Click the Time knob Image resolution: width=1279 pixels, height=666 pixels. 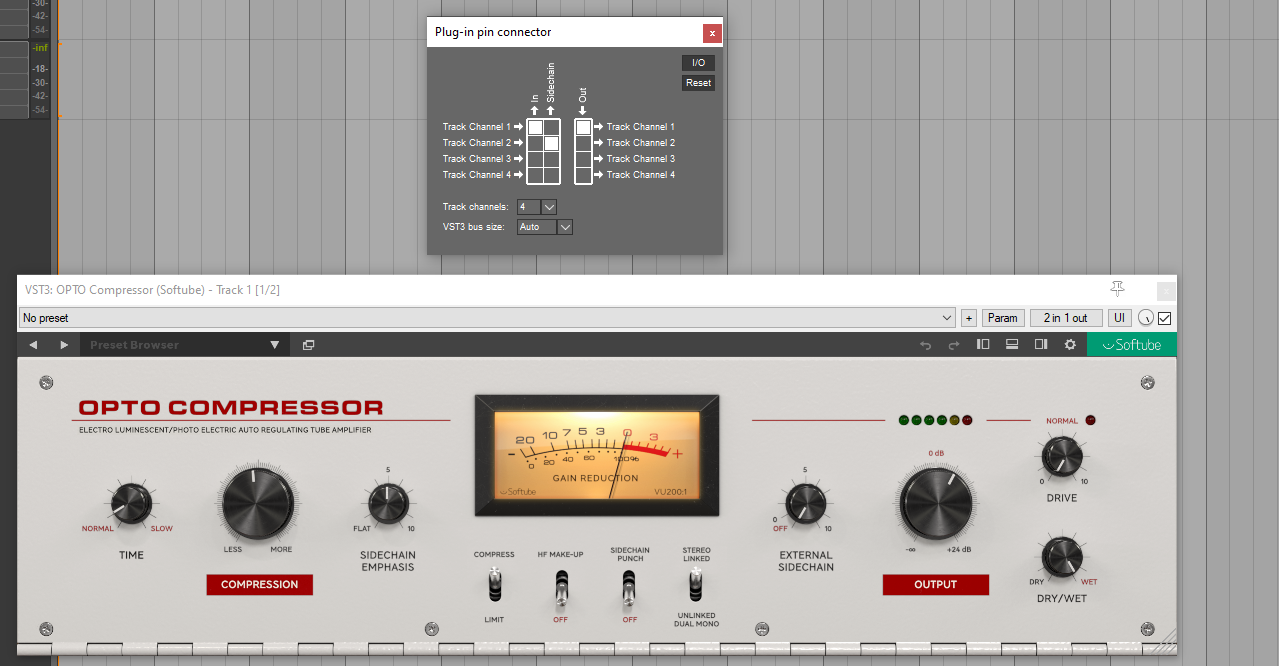[131, 502]
